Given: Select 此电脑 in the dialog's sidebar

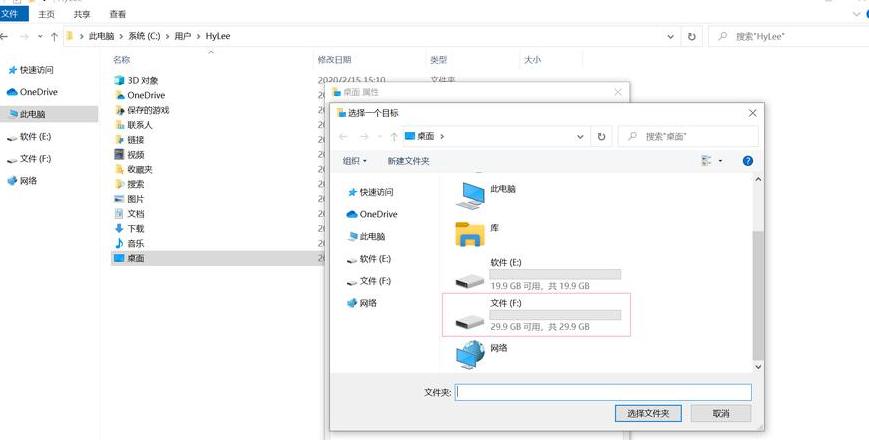Looking at the screenshot, I should click(366, 237).
